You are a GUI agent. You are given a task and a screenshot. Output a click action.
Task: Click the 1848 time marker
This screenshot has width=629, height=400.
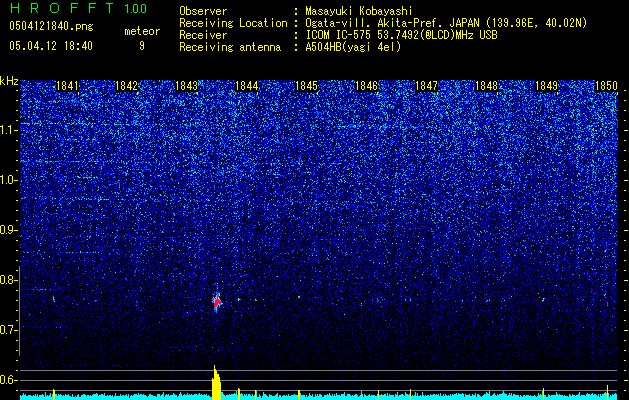coord(486,86)
